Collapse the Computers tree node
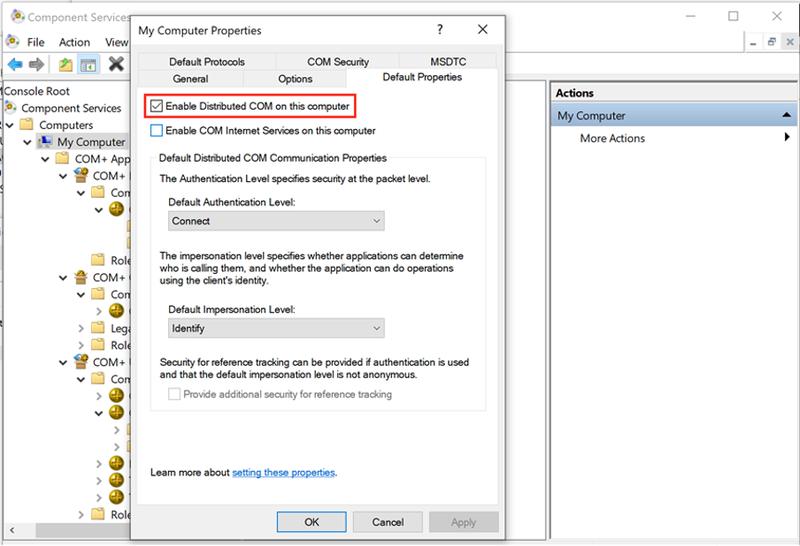Viewport: 800px width, 546px height. pyautogui.click(x=10, y=125)
